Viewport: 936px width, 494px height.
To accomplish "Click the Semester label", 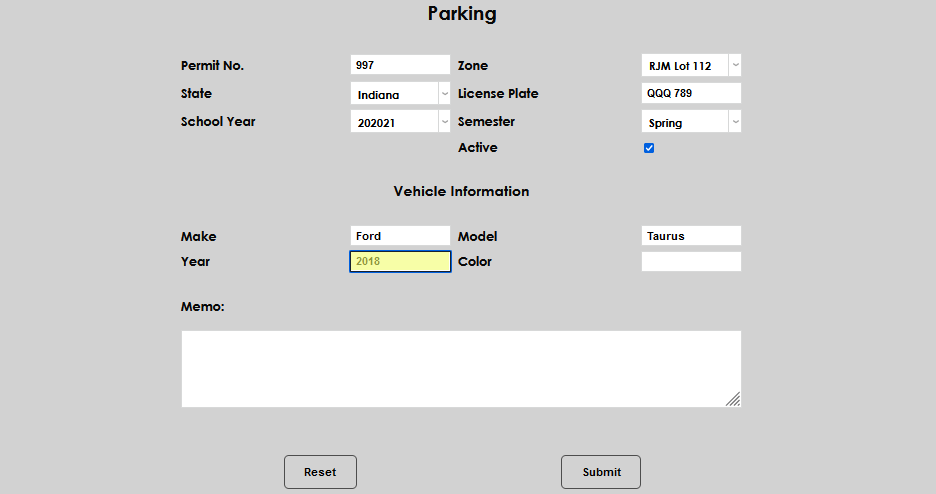I will (487, 122).
